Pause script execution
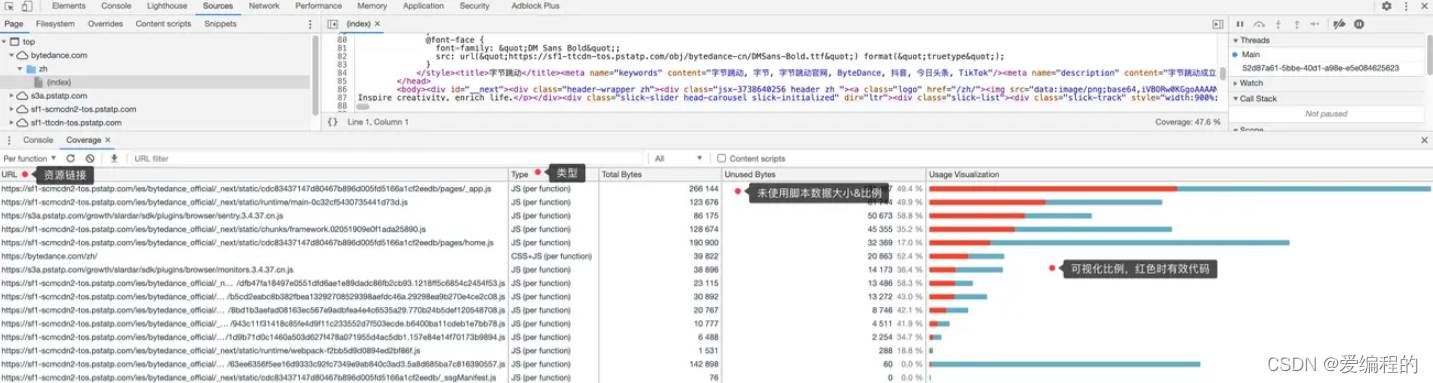 click(x=1240, y=23)
